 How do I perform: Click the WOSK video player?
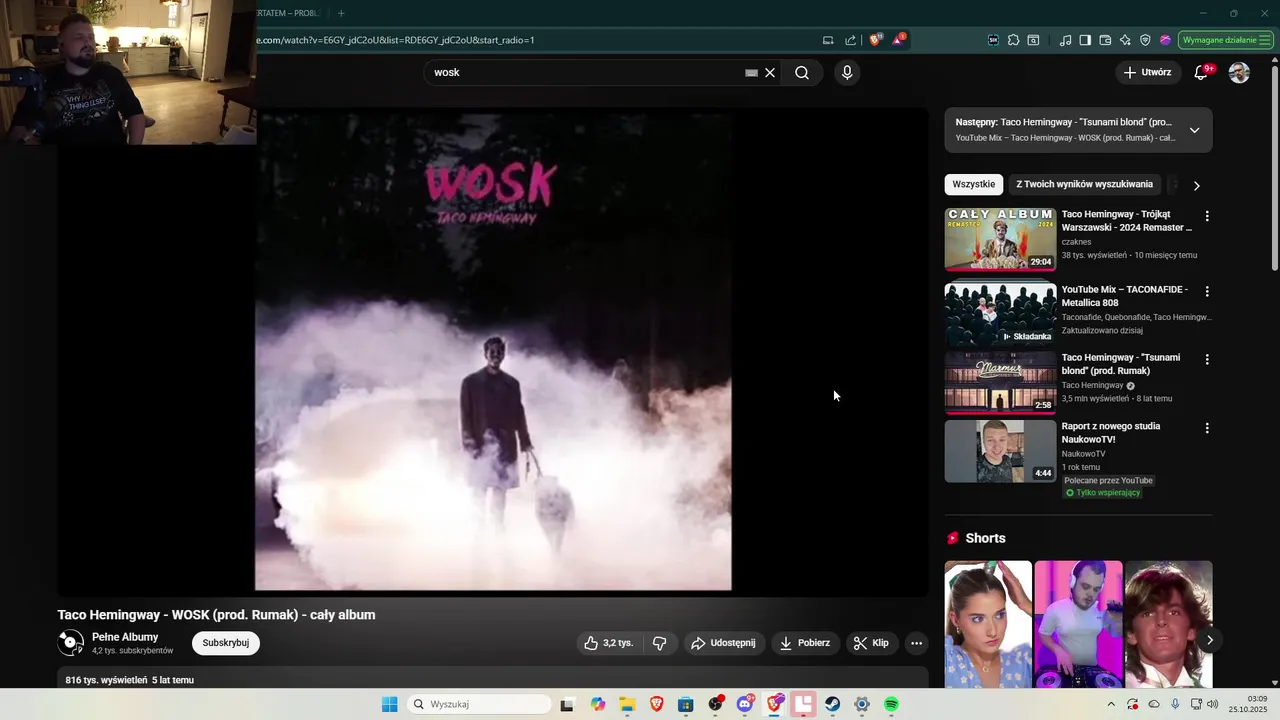493,352
